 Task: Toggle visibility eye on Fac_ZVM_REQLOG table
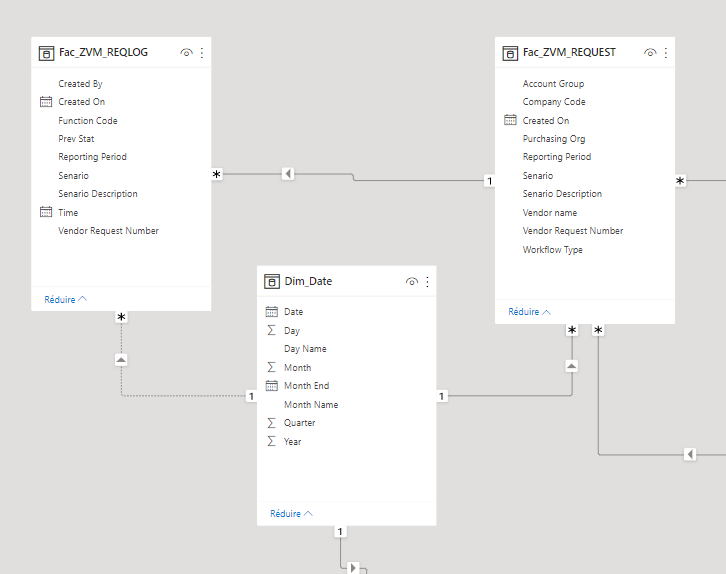click(x=186, y=53)
